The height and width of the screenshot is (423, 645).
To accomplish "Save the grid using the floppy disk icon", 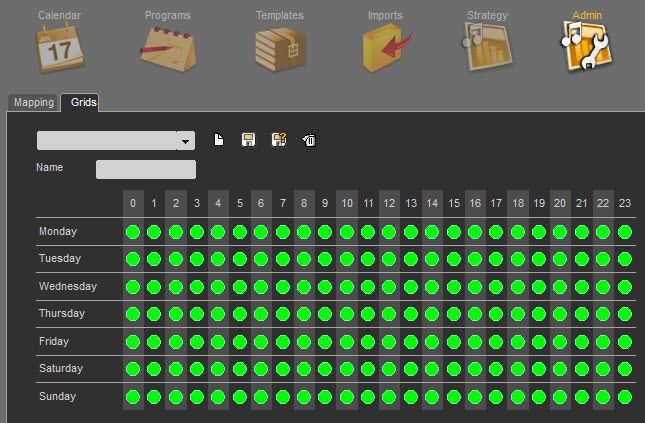I will click(248, 141).
